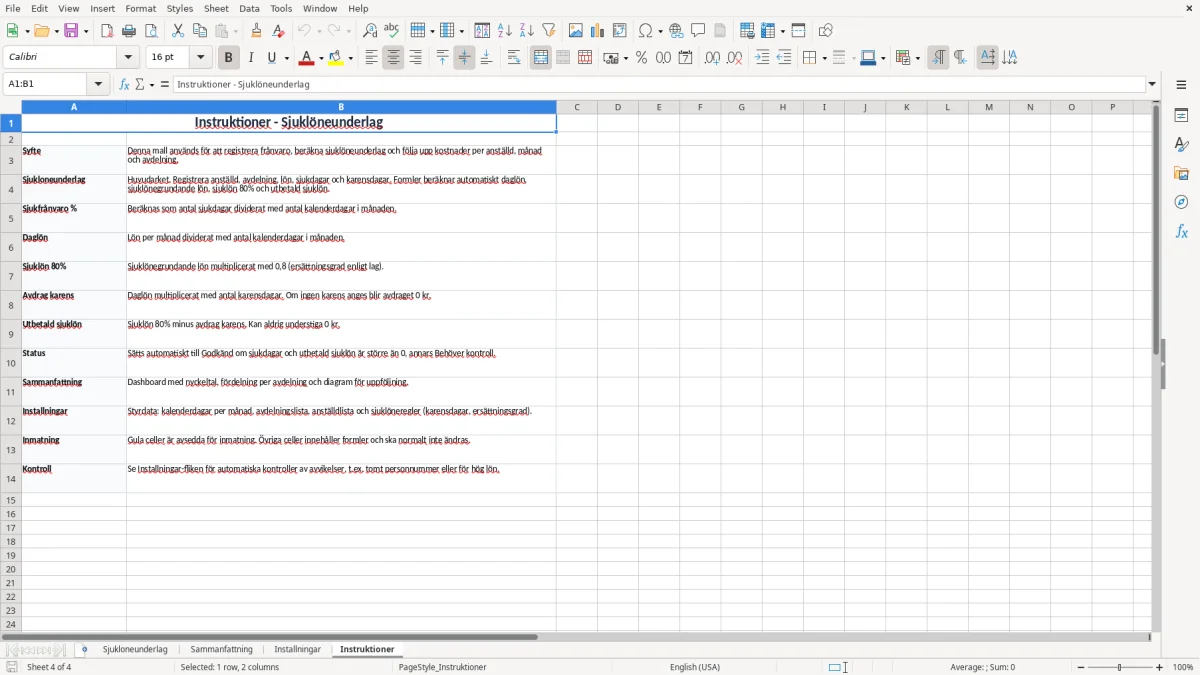Toggle bold formatting
This screenshot has height=675, width=1200.
click(x=229, y=58)
